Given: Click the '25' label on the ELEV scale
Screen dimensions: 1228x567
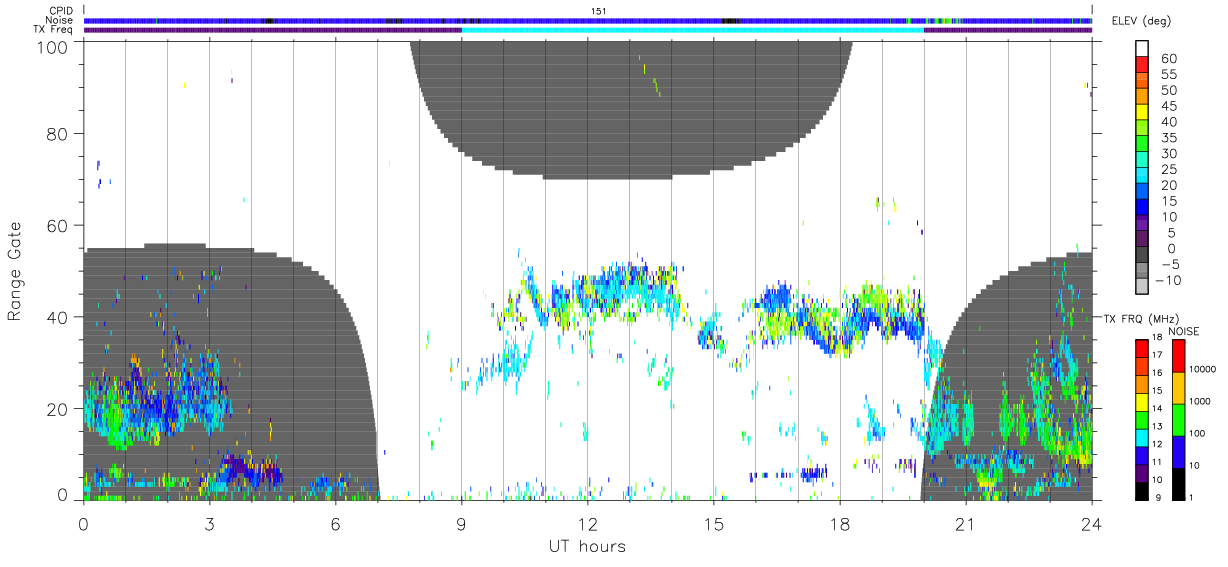Looking at the screenshot, I should point(1168,170).
